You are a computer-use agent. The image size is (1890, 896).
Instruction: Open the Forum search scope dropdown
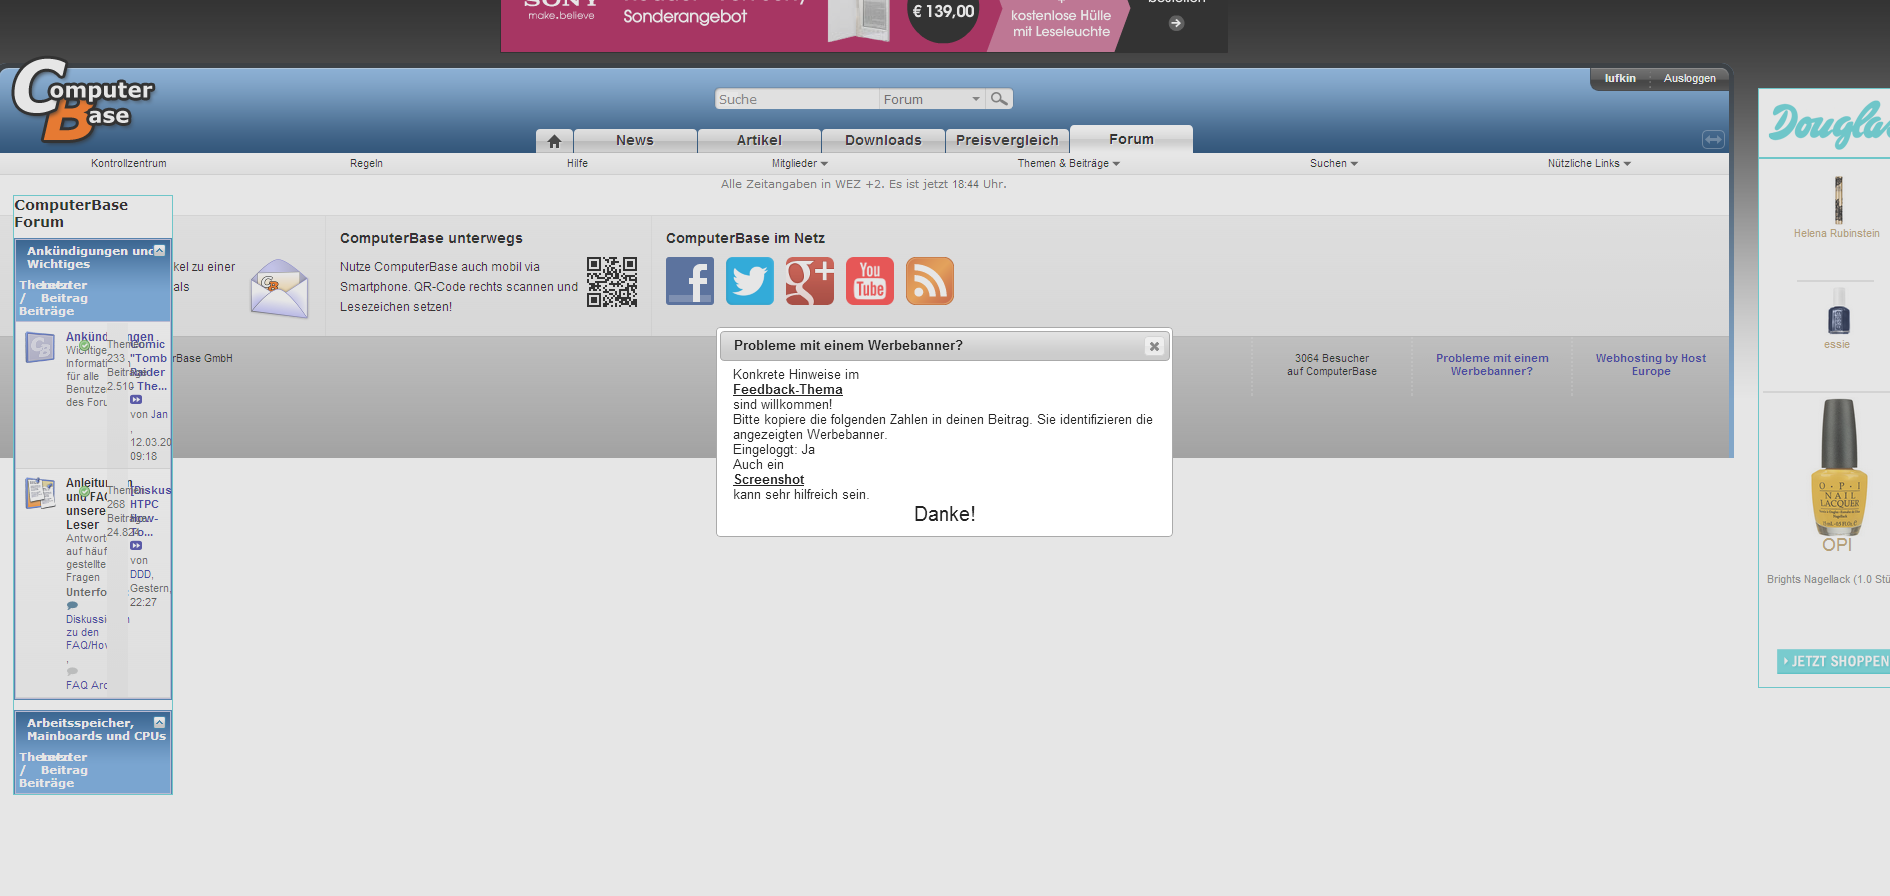coord(932,99)
